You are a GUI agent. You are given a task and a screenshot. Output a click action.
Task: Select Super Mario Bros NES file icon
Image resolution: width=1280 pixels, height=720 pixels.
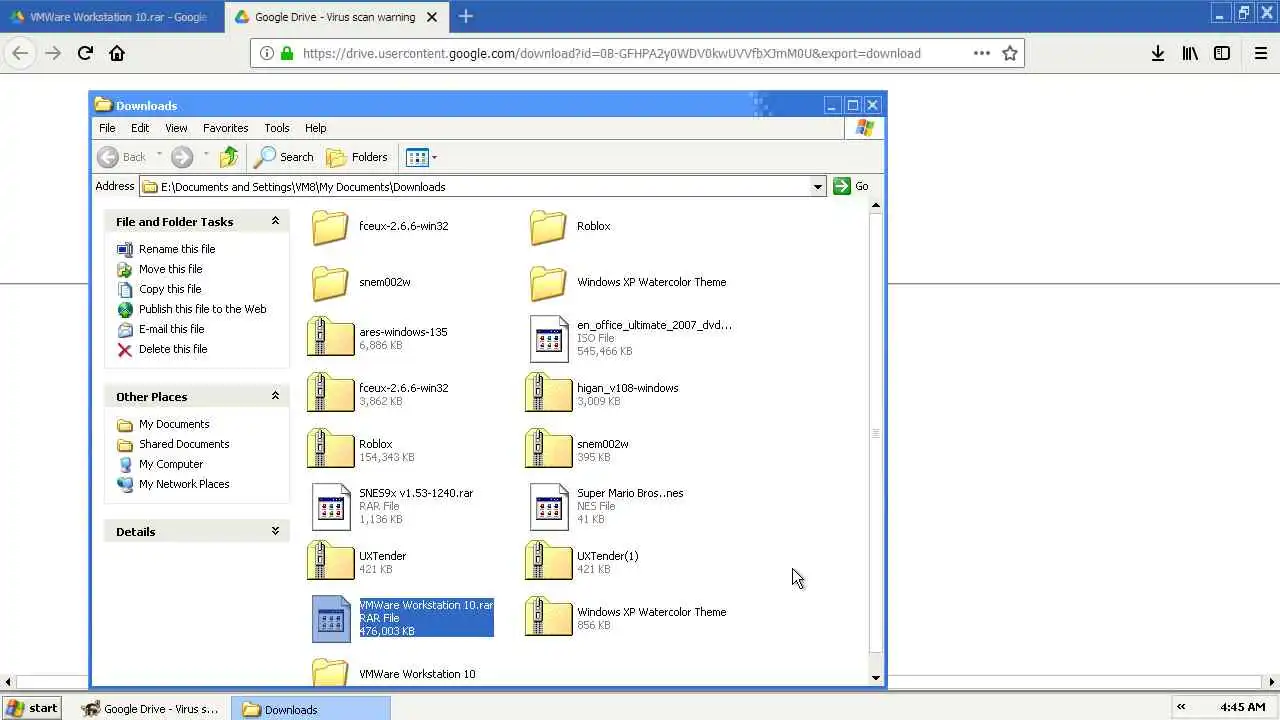(x=549, y=506)
